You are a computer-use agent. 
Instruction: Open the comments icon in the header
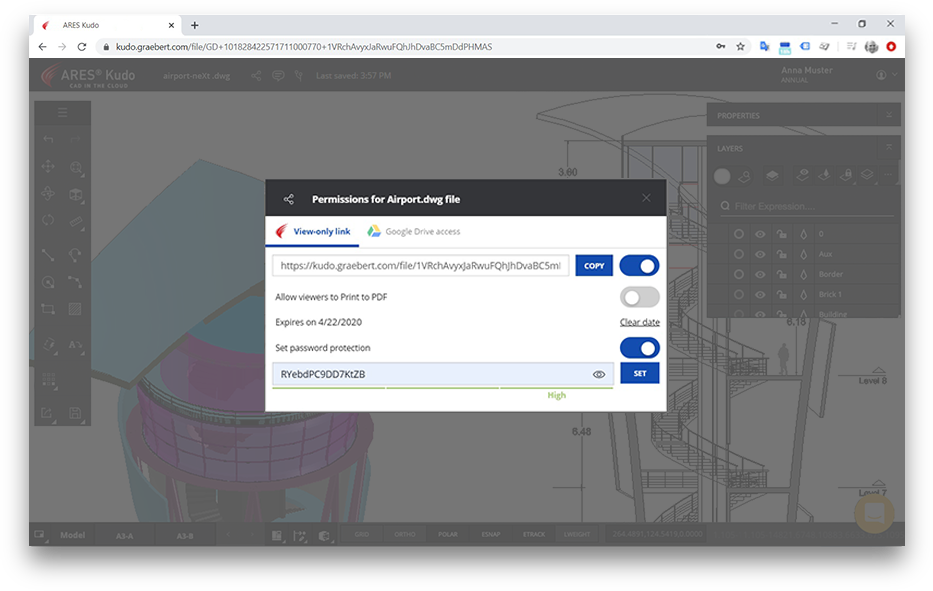[x=278, y=75]
